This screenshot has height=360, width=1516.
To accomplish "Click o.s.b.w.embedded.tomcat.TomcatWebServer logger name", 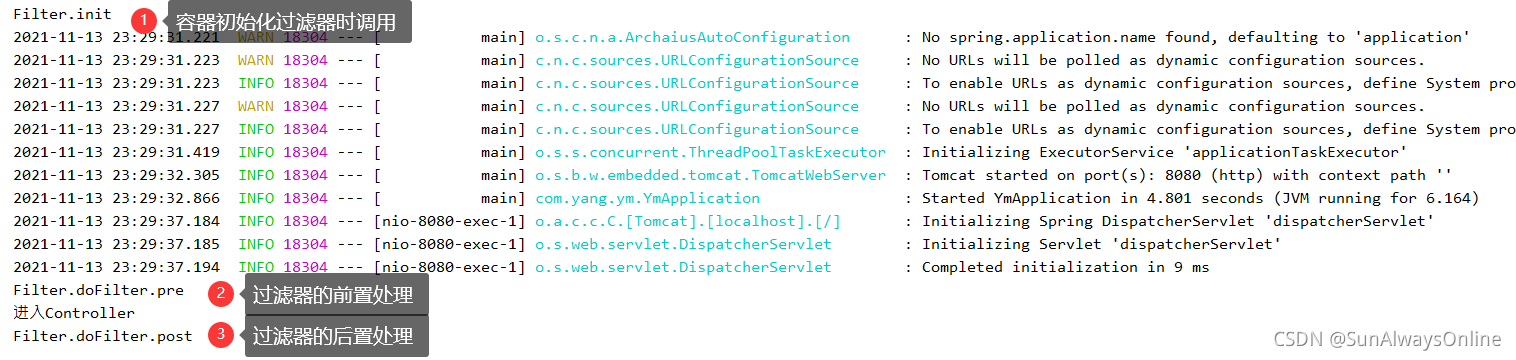I will 710,175.
